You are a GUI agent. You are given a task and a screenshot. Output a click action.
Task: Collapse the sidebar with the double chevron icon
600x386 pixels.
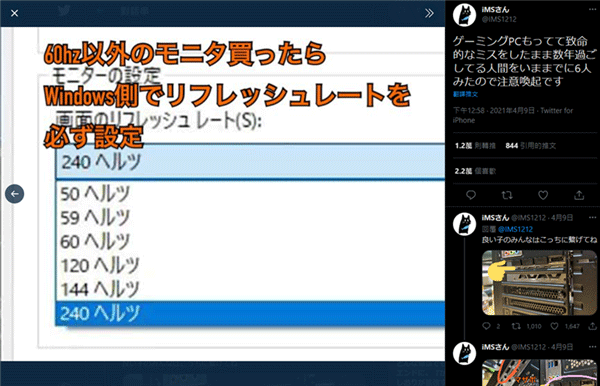pyautogui.click(x=429, y=13)
